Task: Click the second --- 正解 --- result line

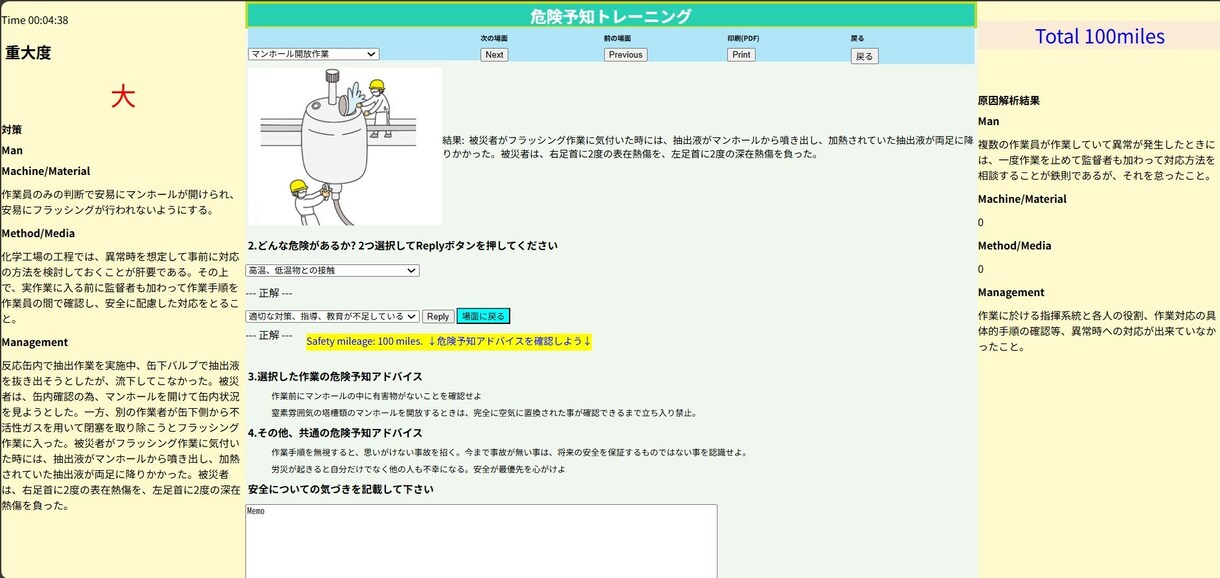Action: tap(269, 335)
